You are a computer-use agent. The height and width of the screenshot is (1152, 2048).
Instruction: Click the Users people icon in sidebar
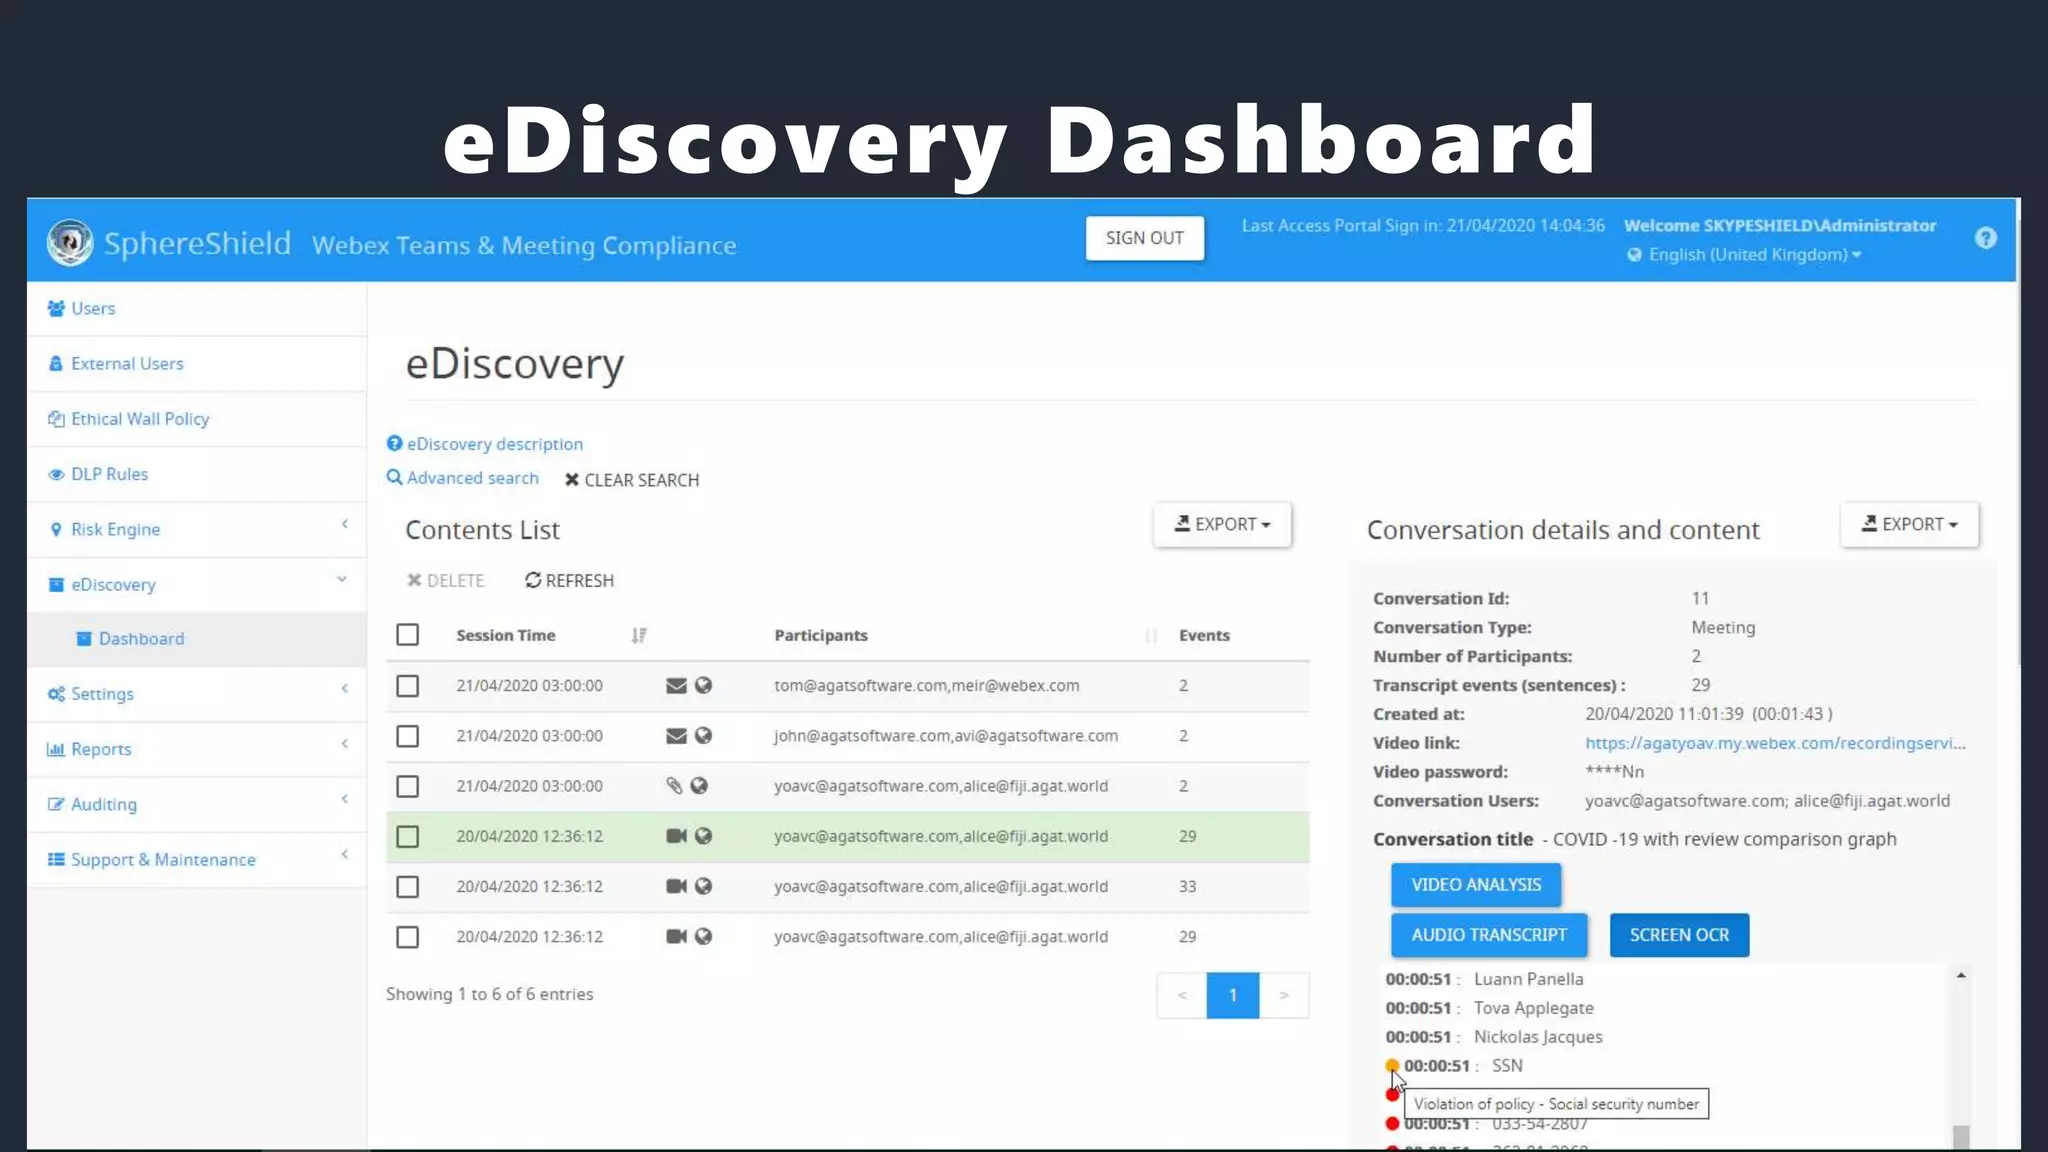click(56, 308)
